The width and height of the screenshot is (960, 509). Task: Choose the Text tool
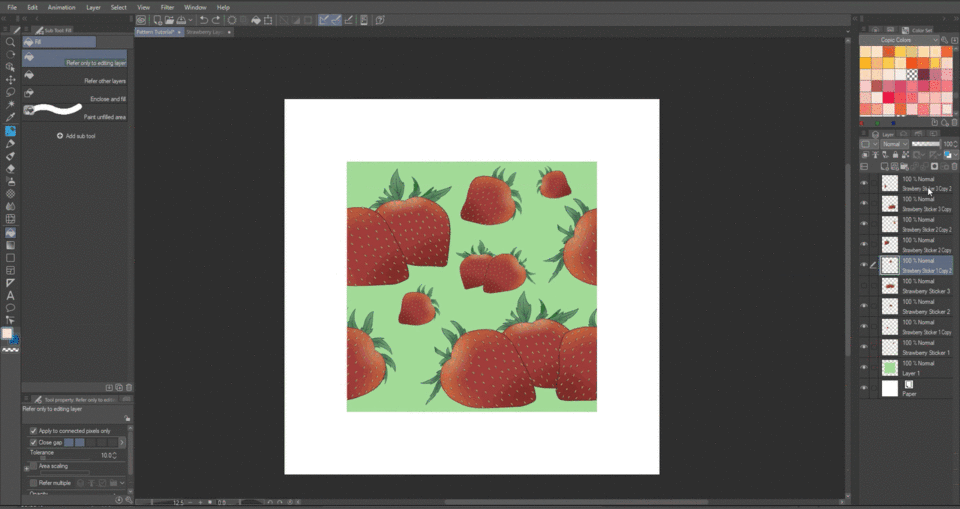point(10,295)
